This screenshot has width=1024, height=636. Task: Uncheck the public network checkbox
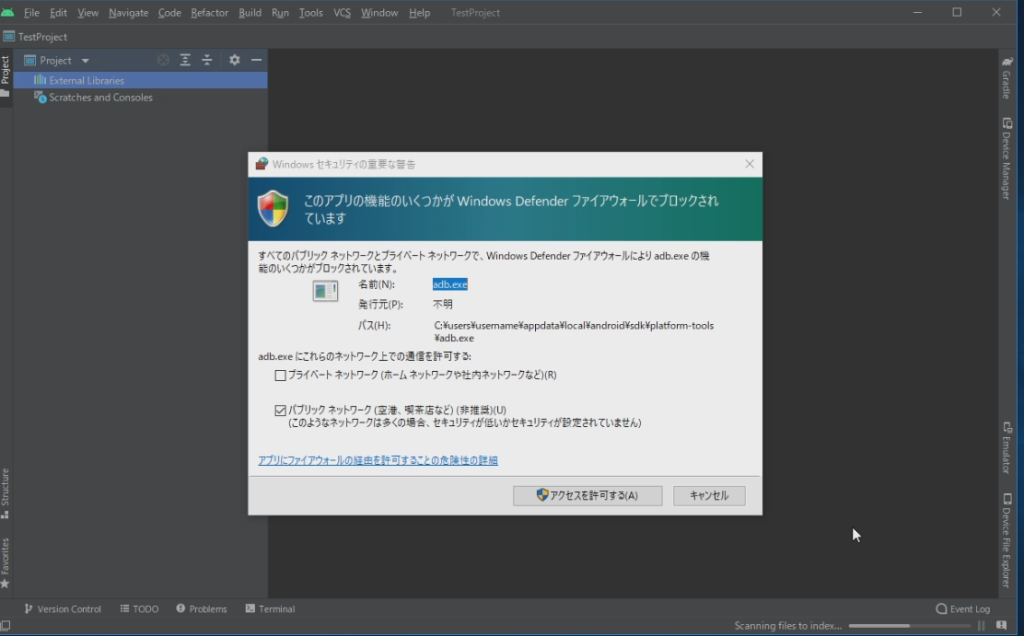(x=281, y=410)
